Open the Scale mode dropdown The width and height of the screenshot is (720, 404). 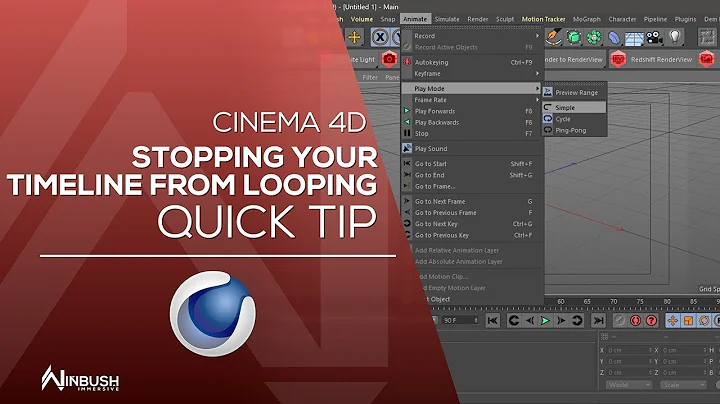[682, 385]
